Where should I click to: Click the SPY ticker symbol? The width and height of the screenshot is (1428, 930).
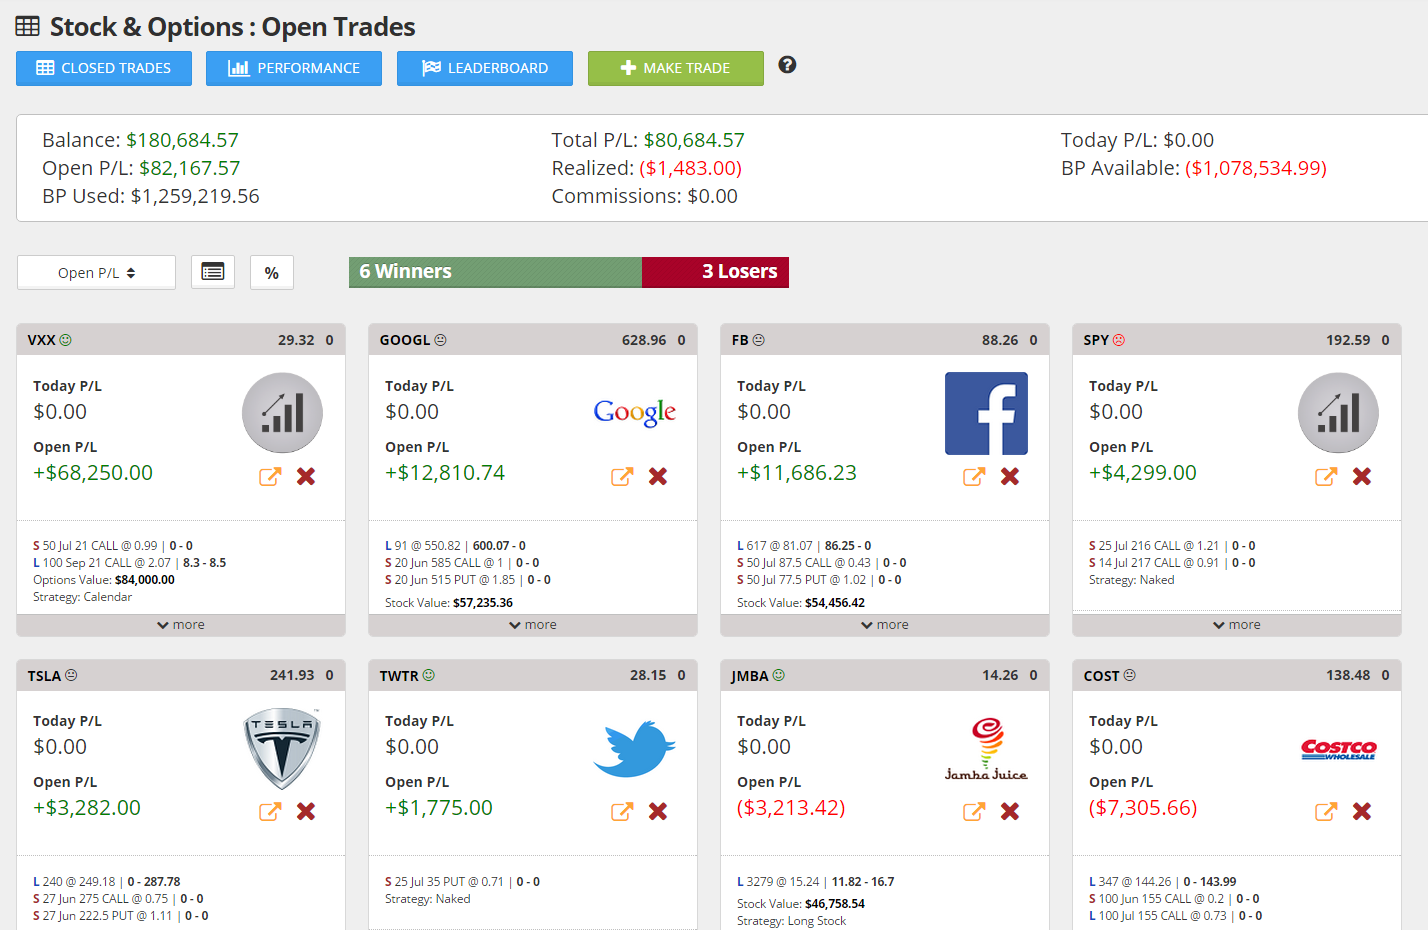coord(1096,340)
